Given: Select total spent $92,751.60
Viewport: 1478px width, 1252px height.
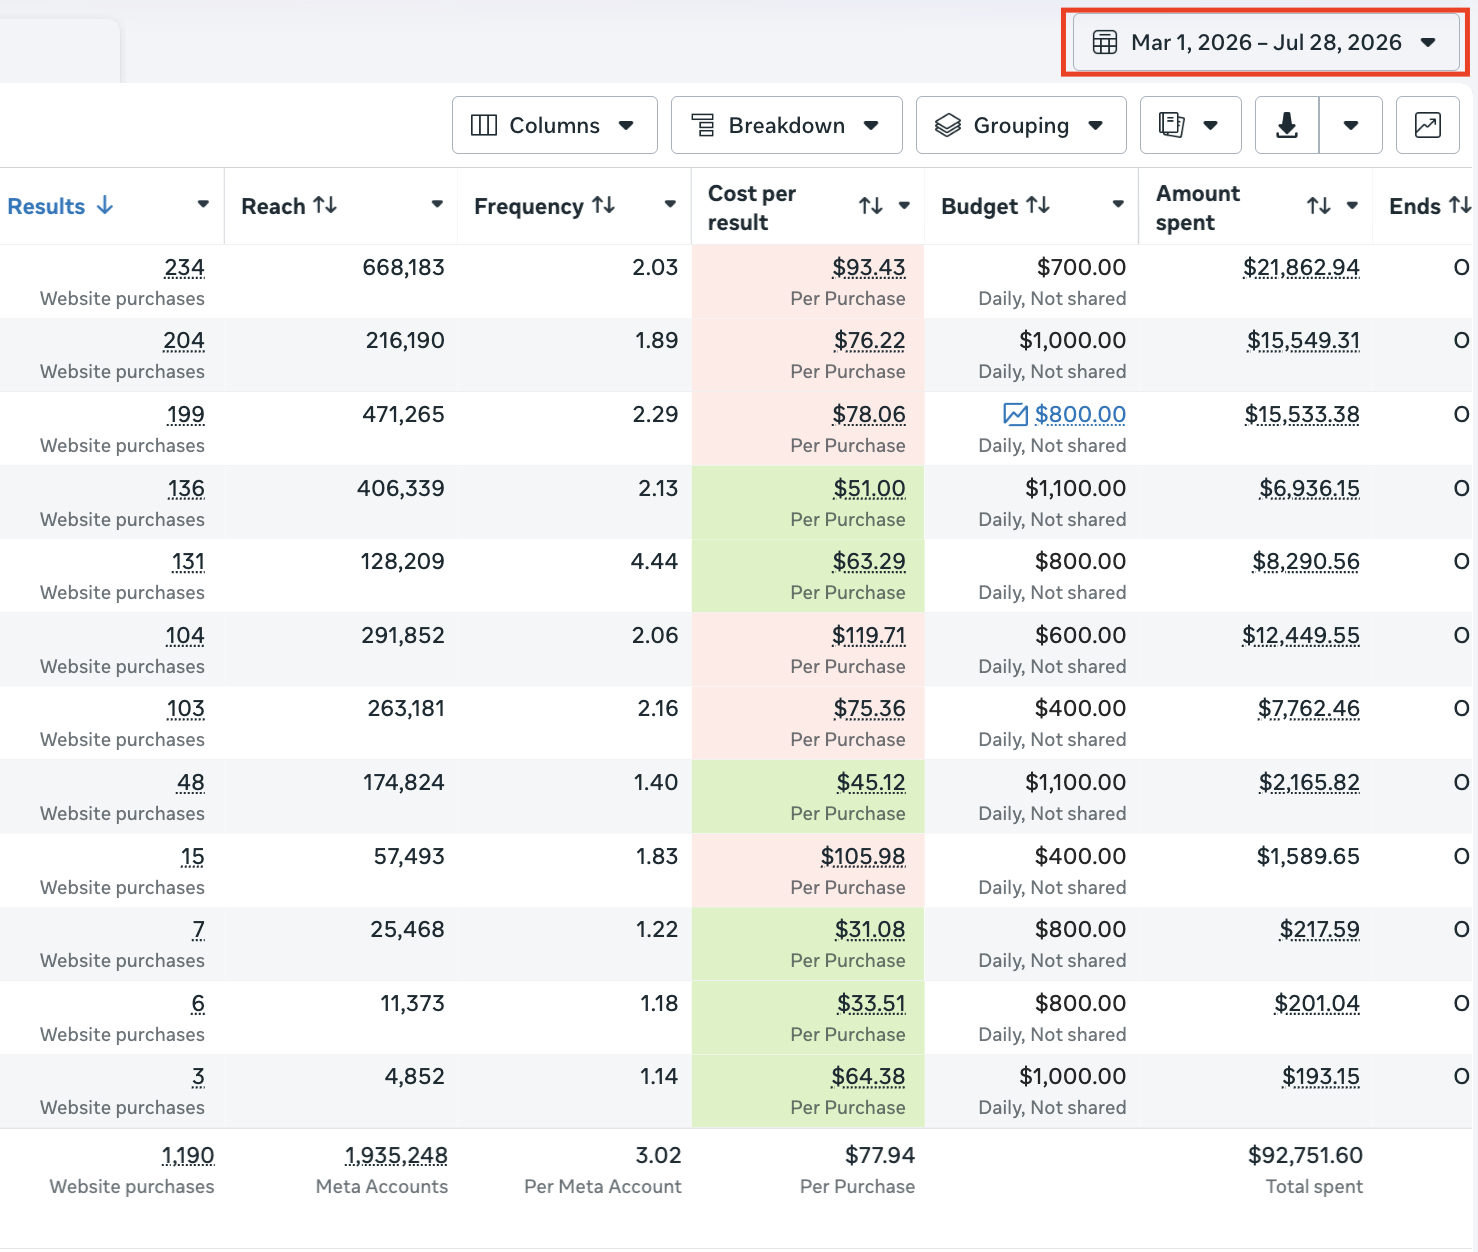Looking at the screenshot, I should tap(1305, 1156).
